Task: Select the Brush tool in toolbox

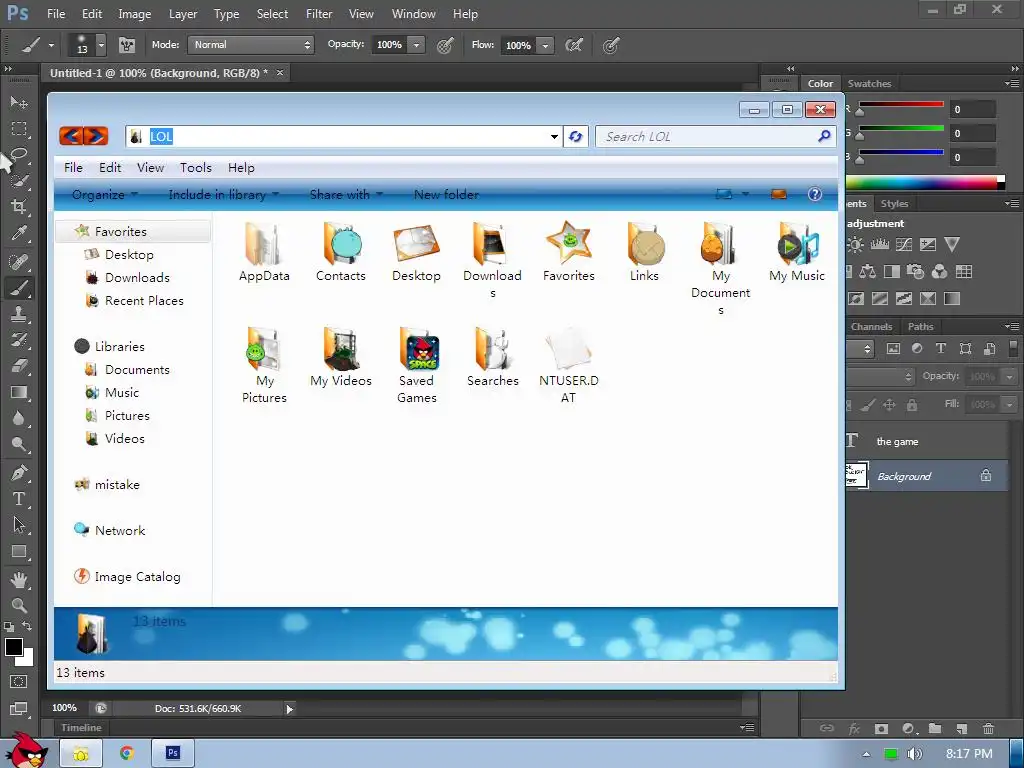Action: [19, 287]
